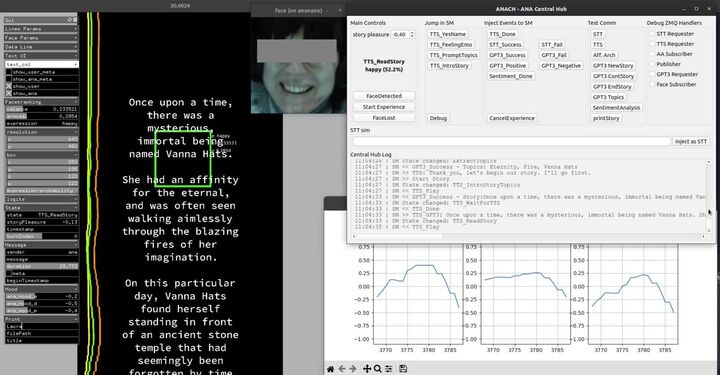Adjust the turnIndex slider in State
720x375 pixels.
tap(41, 236)
